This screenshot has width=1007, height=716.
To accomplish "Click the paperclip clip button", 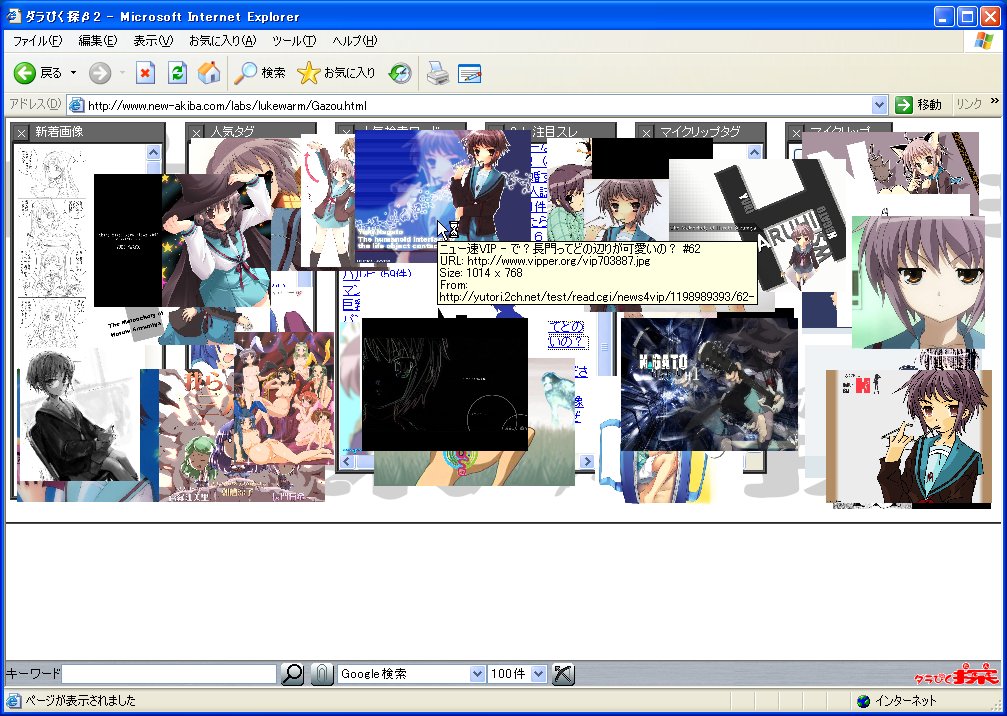I will (322, 674).
